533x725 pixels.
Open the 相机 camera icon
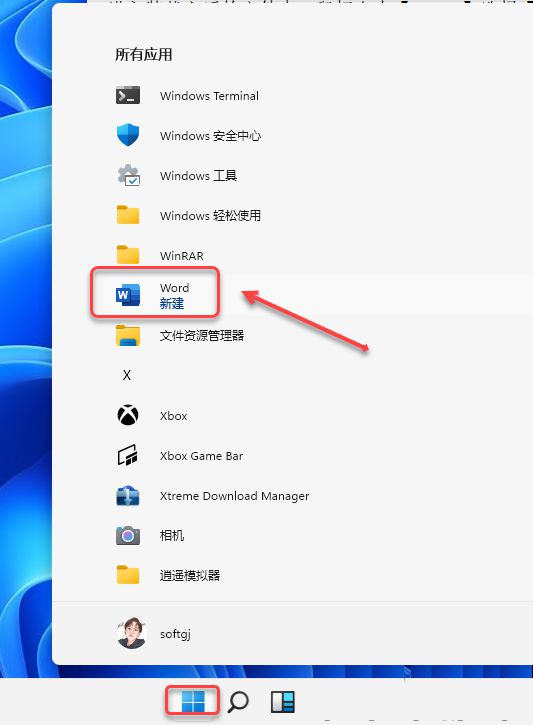pos(128,535)
